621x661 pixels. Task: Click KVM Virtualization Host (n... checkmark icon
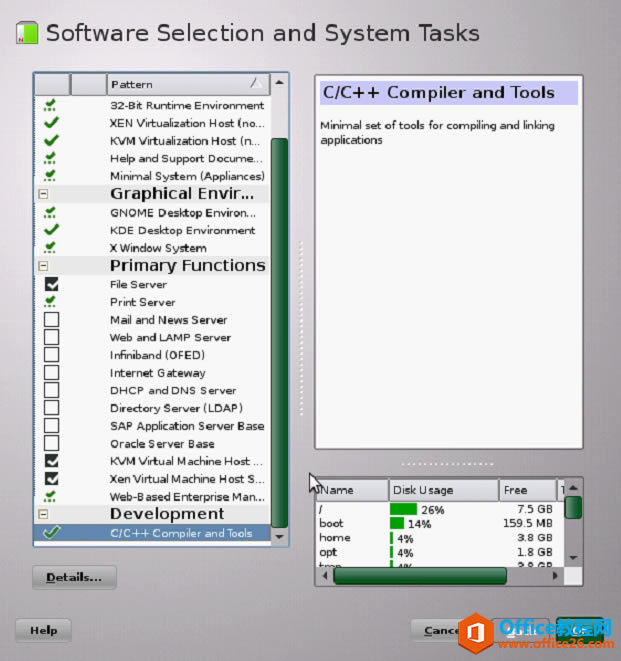tap(51, 140)
